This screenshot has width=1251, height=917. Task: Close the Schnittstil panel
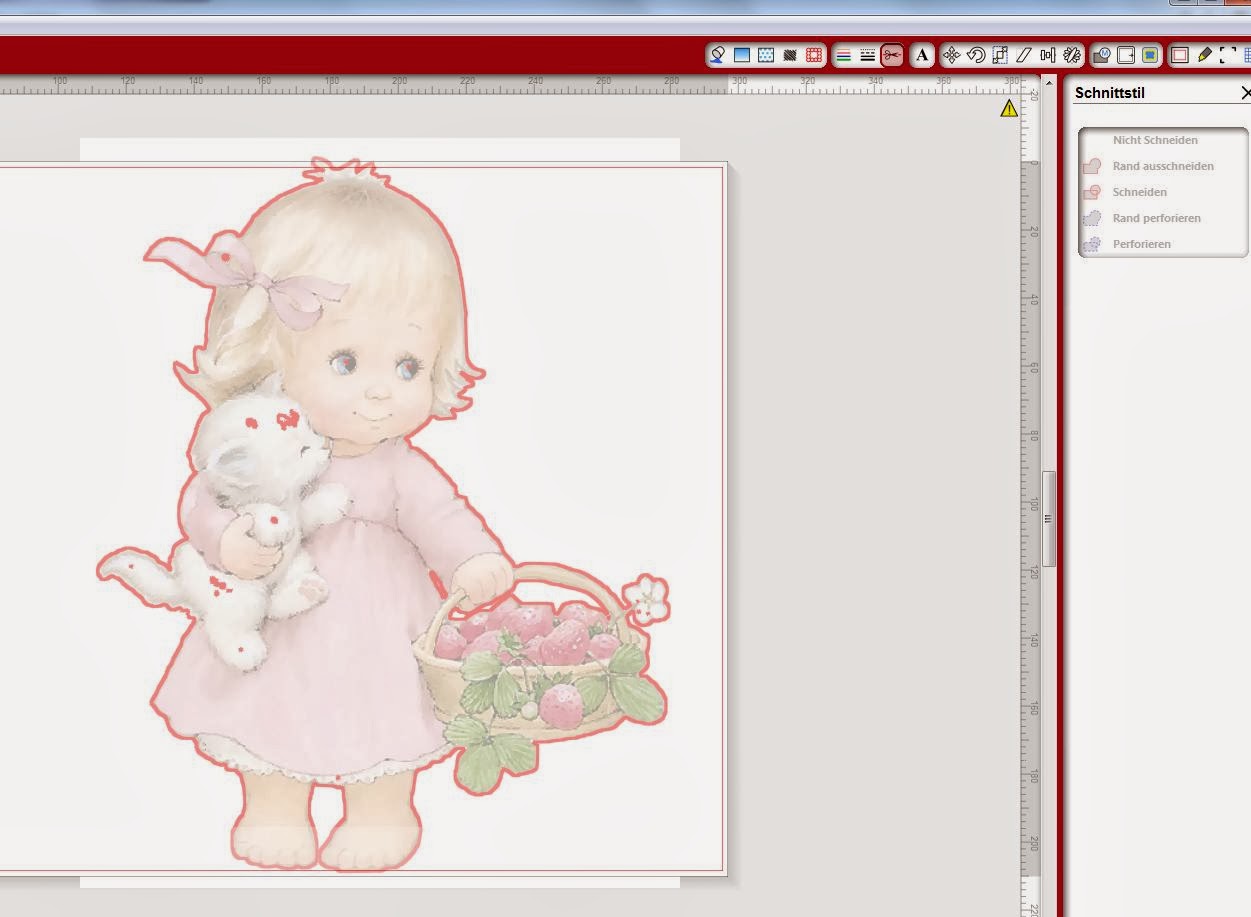tap(1245, 93)
